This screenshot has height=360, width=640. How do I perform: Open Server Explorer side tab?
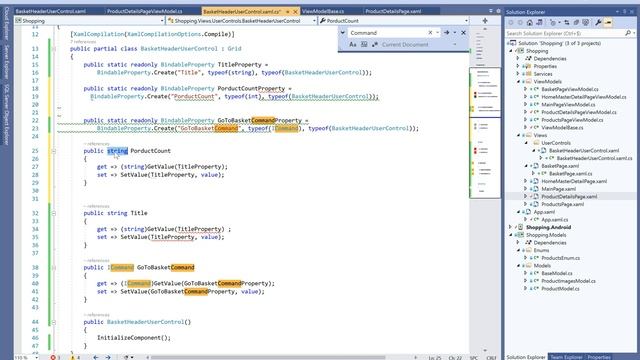coord(6,62)
